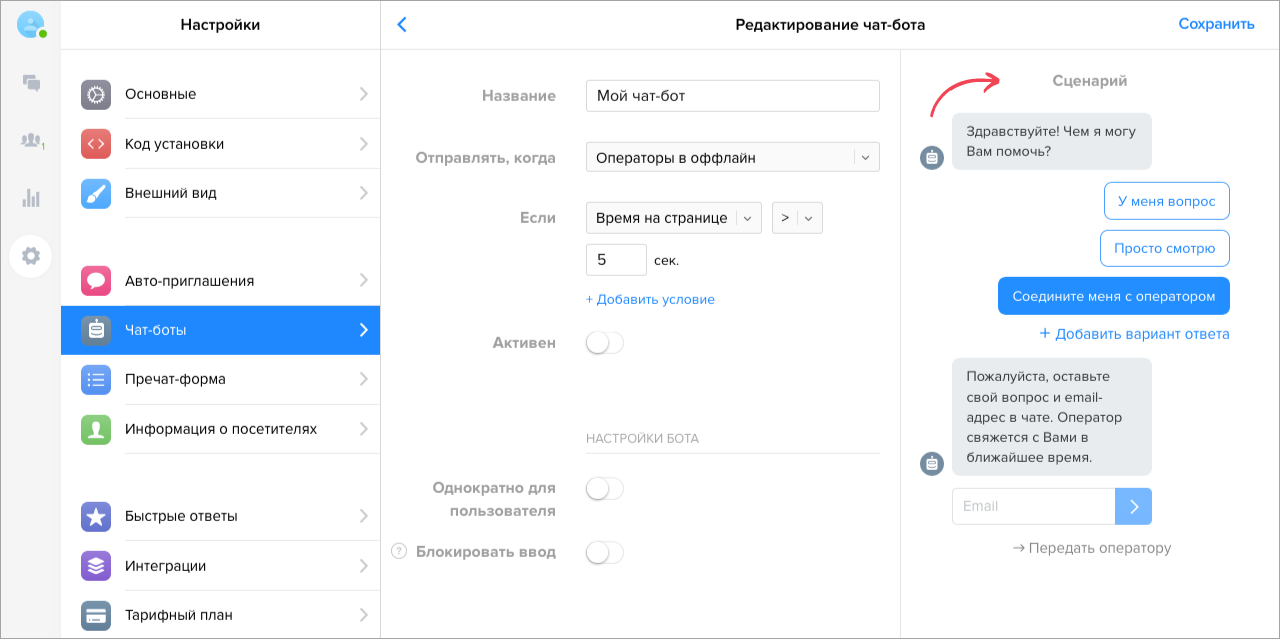Click the Email input field in the preview
This screenshot has height=639, width=1280.
click(1030, 506)
